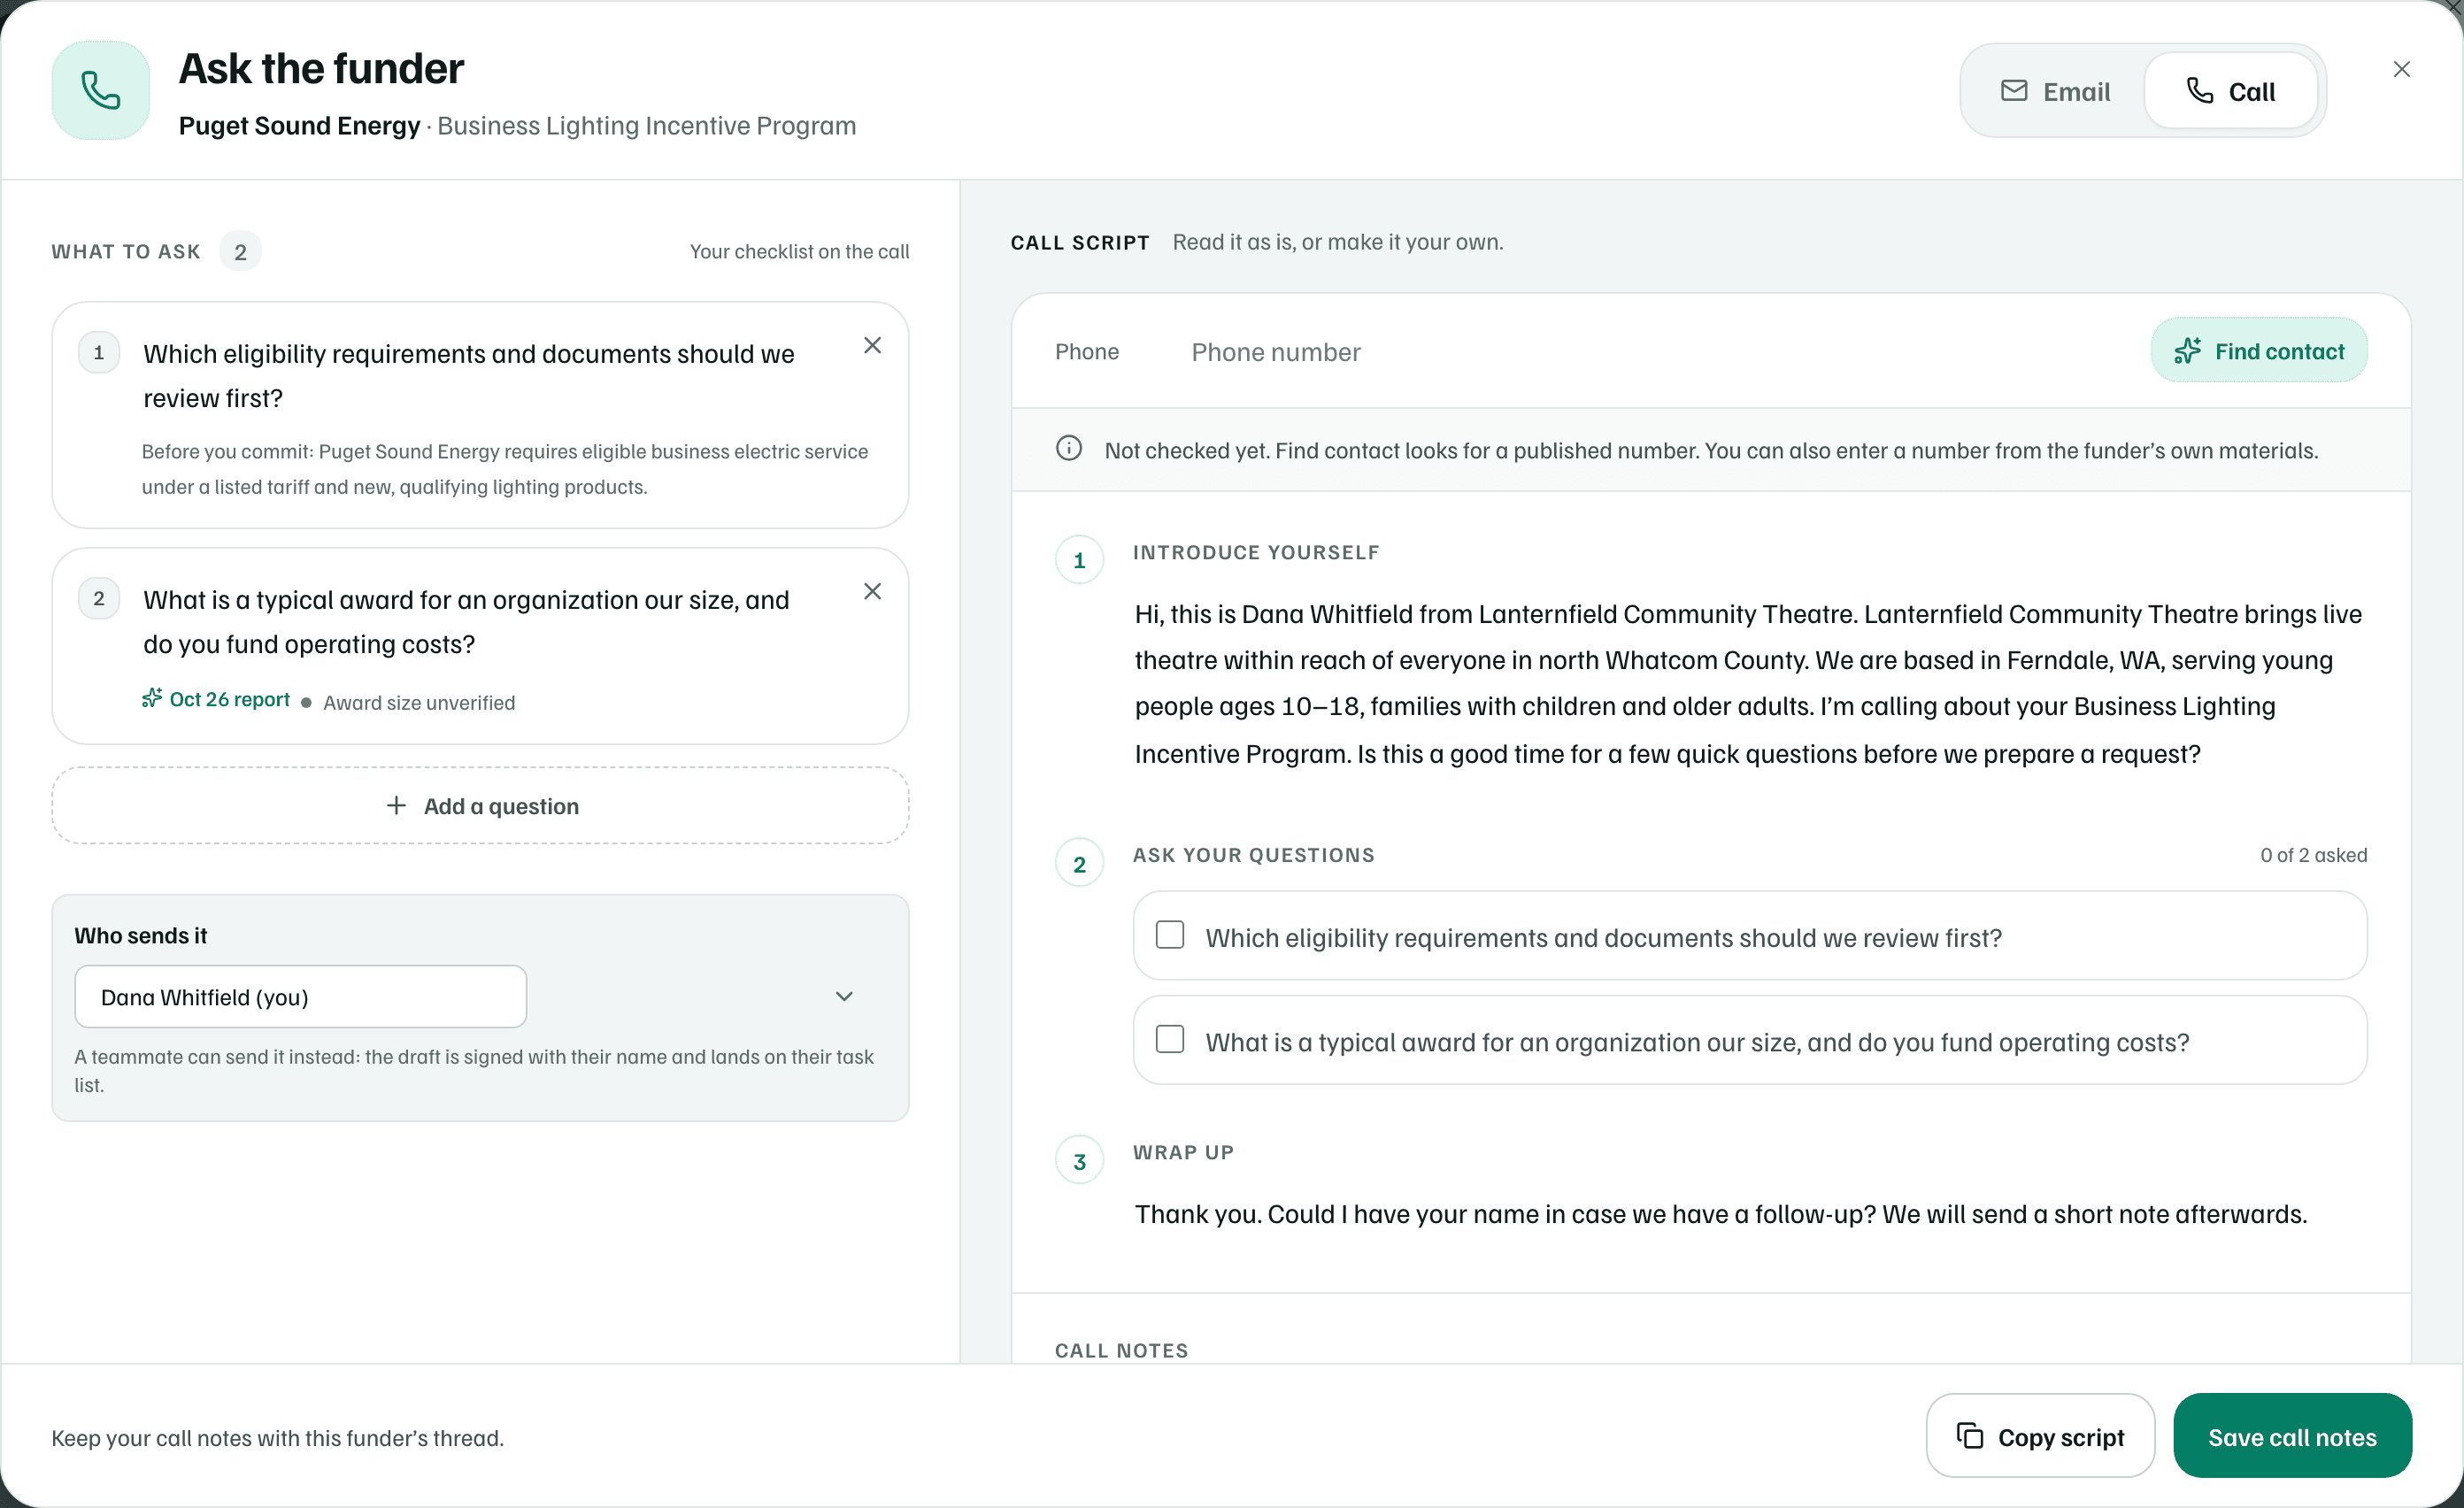Click Add a question
The image size is (2464, 1508).
481,806
